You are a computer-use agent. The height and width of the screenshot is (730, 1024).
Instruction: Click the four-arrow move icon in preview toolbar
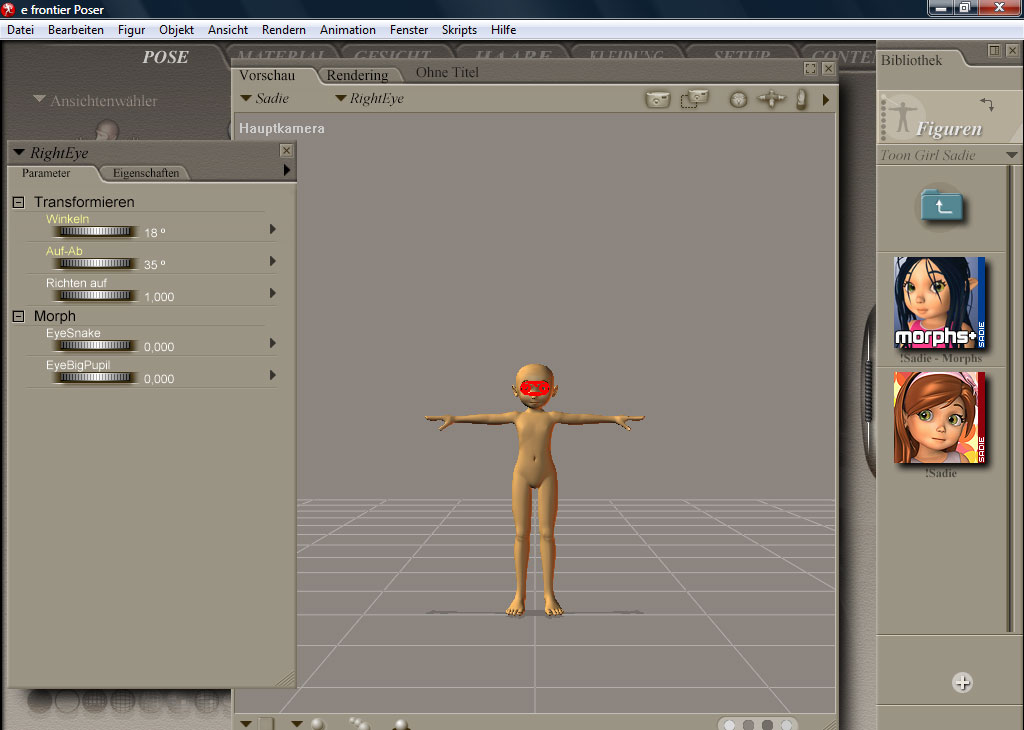click(x=770, y=99)
